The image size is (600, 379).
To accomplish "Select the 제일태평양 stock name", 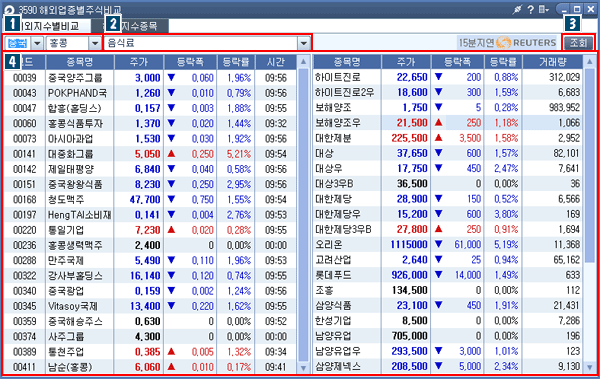I will (x=70, y=169).
